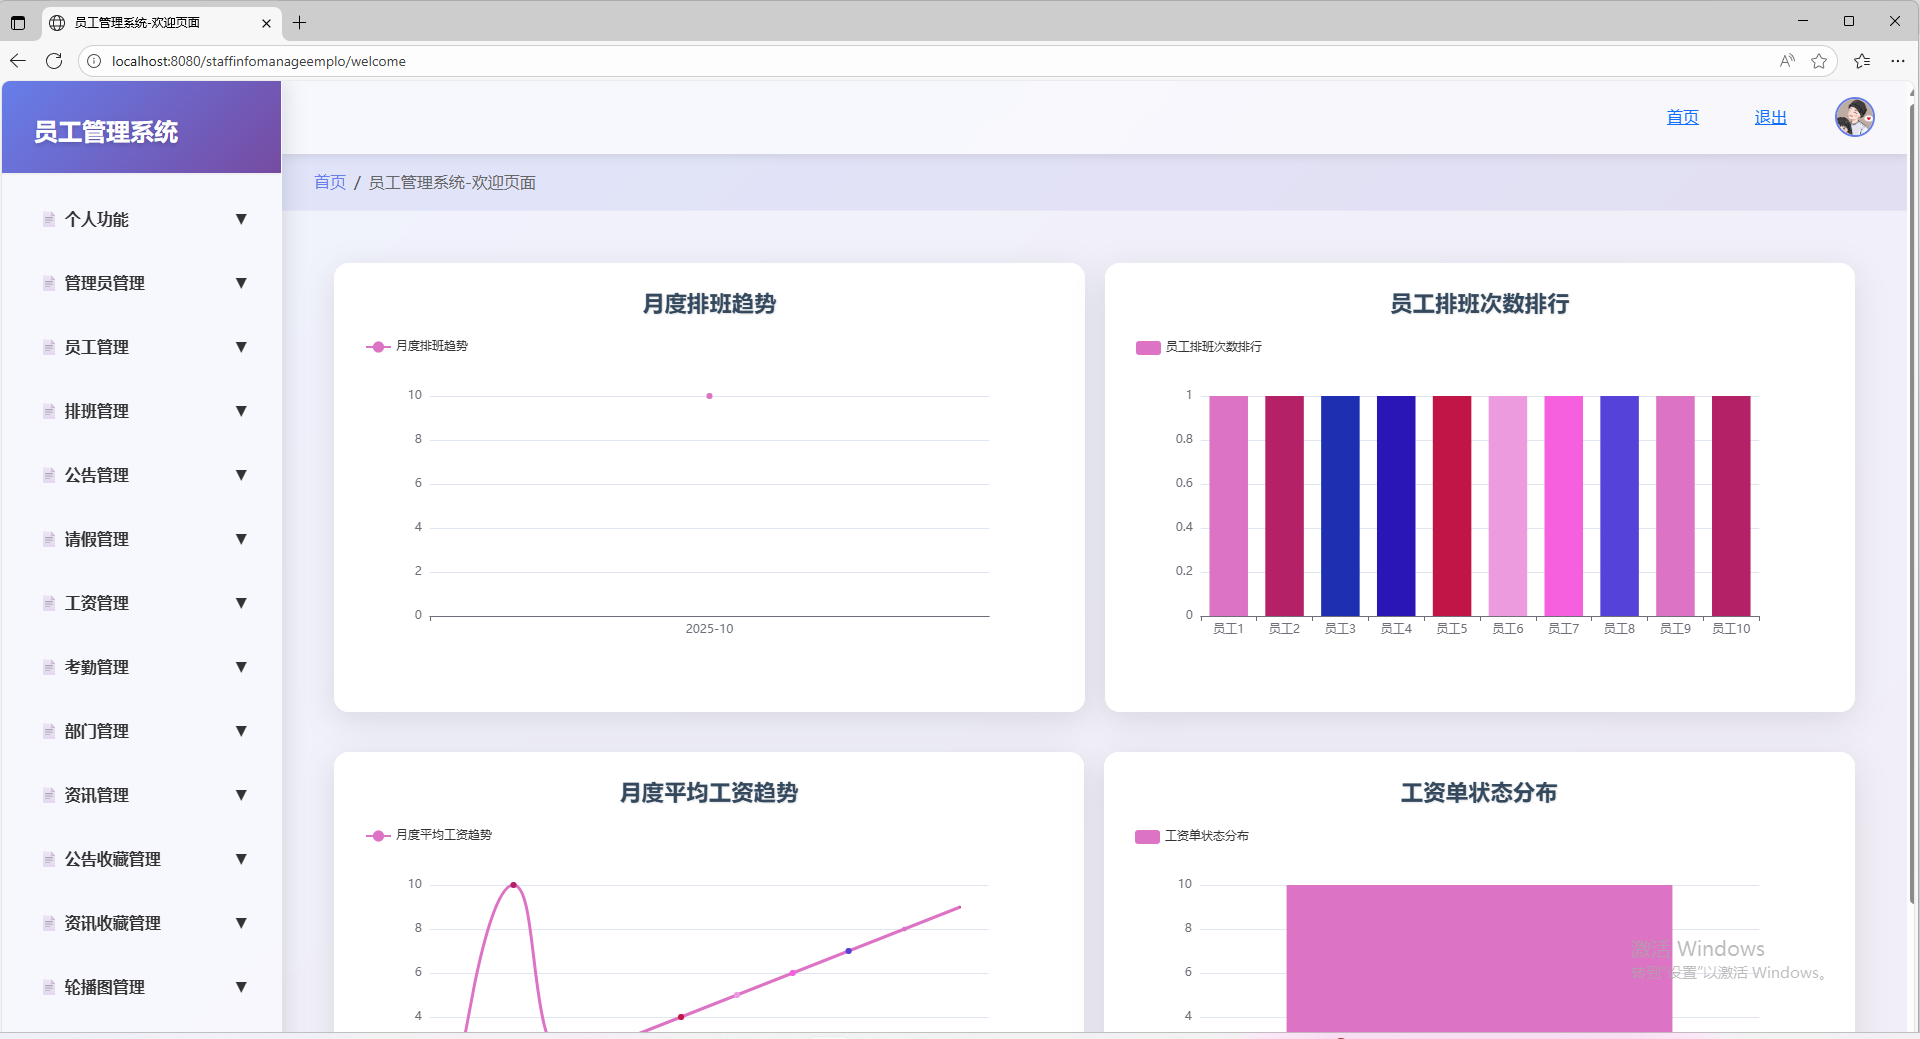Click the document icon beside 排班管理

[49, 412]
